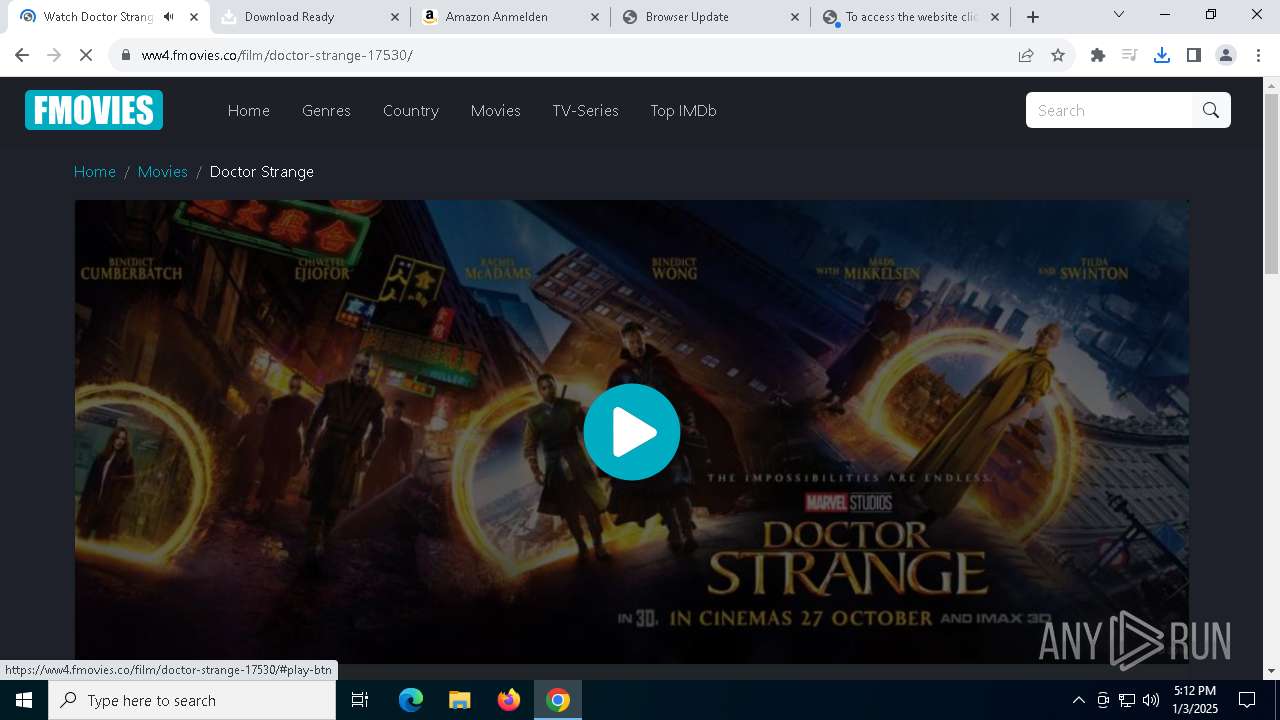Screen dimensions: 1280x720
Task: Click the scrollbar down arrow
Action: coord(1271,671)
